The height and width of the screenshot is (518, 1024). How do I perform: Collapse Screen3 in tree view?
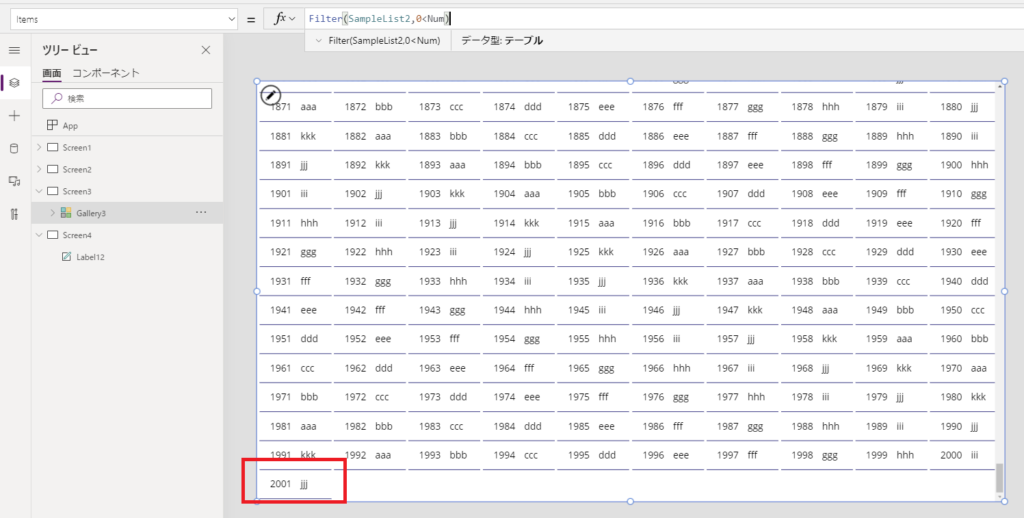pos(39,191)
